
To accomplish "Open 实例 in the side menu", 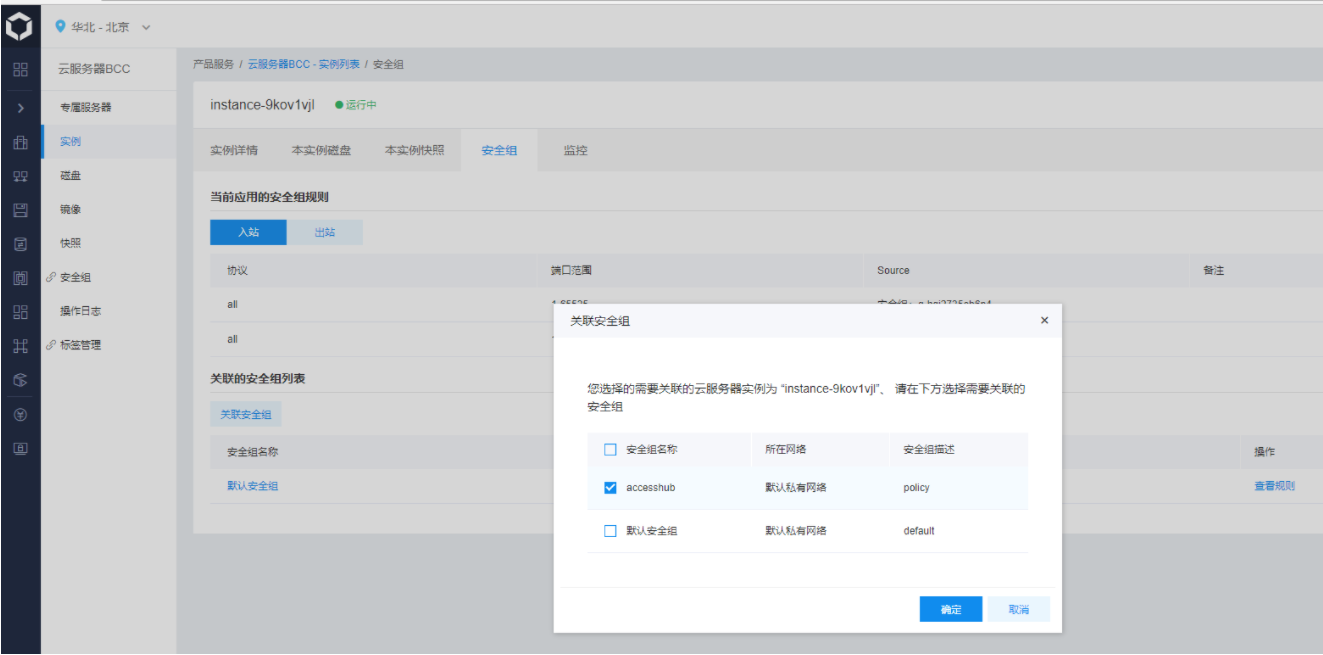I will (x=70, y=141).
